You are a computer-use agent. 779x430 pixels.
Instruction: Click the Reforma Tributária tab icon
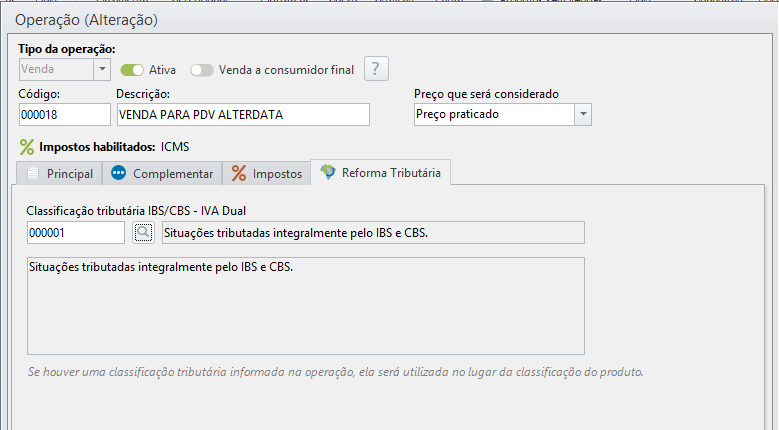327,172
